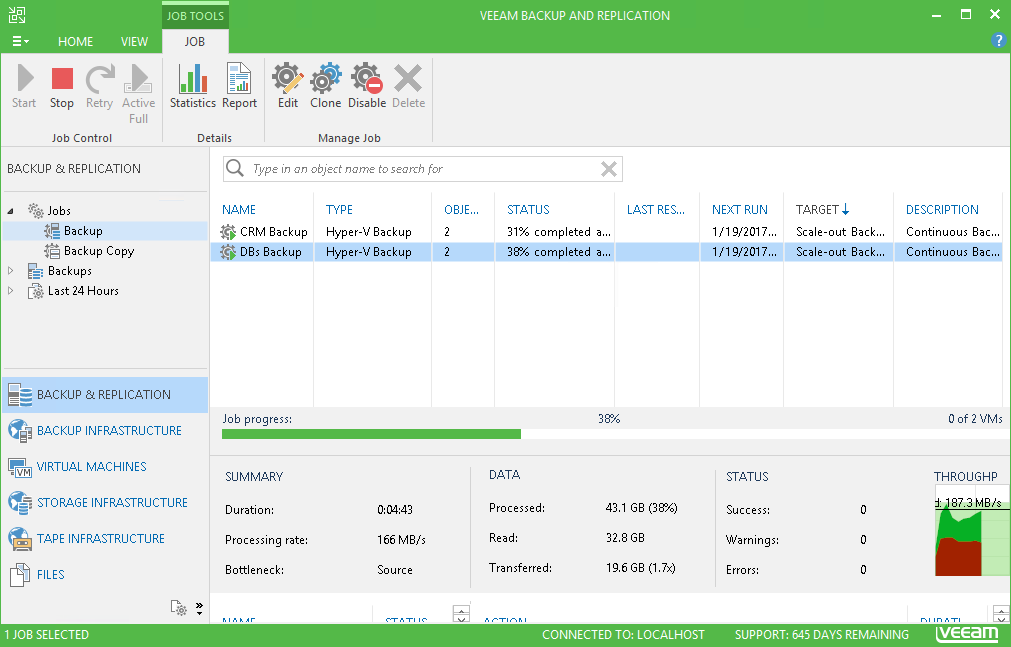
Task: Toggle sort on Target column
Action: pos(822,210)
